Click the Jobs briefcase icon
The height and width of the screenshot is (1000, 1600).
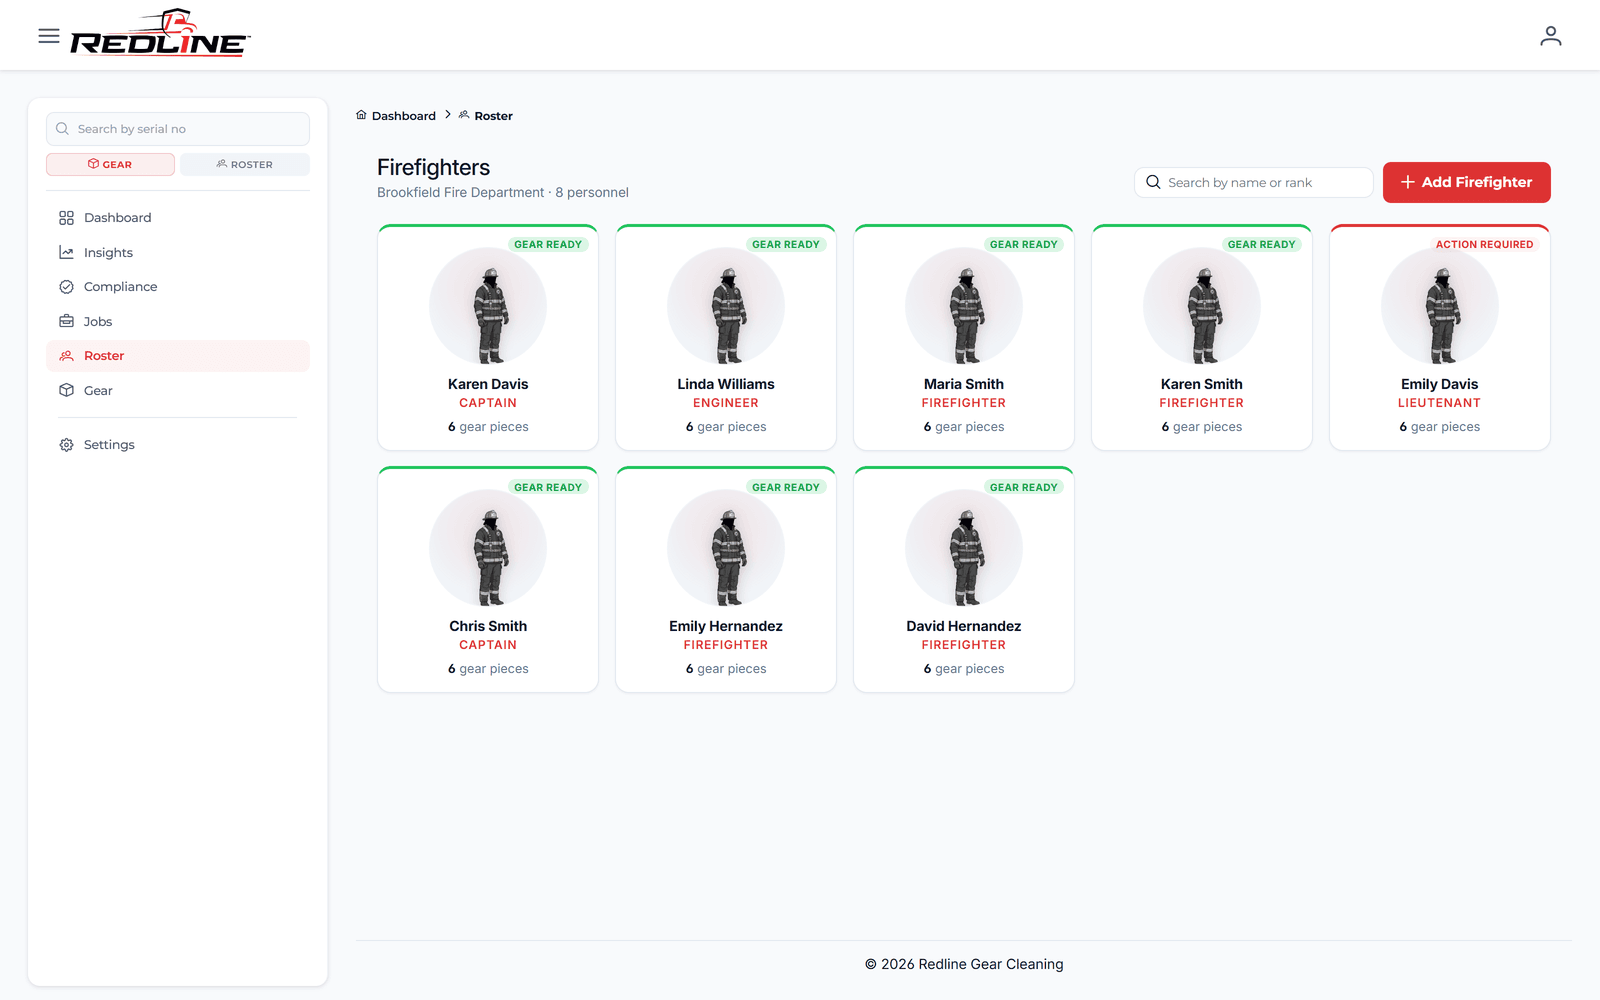tap(67, 322)
